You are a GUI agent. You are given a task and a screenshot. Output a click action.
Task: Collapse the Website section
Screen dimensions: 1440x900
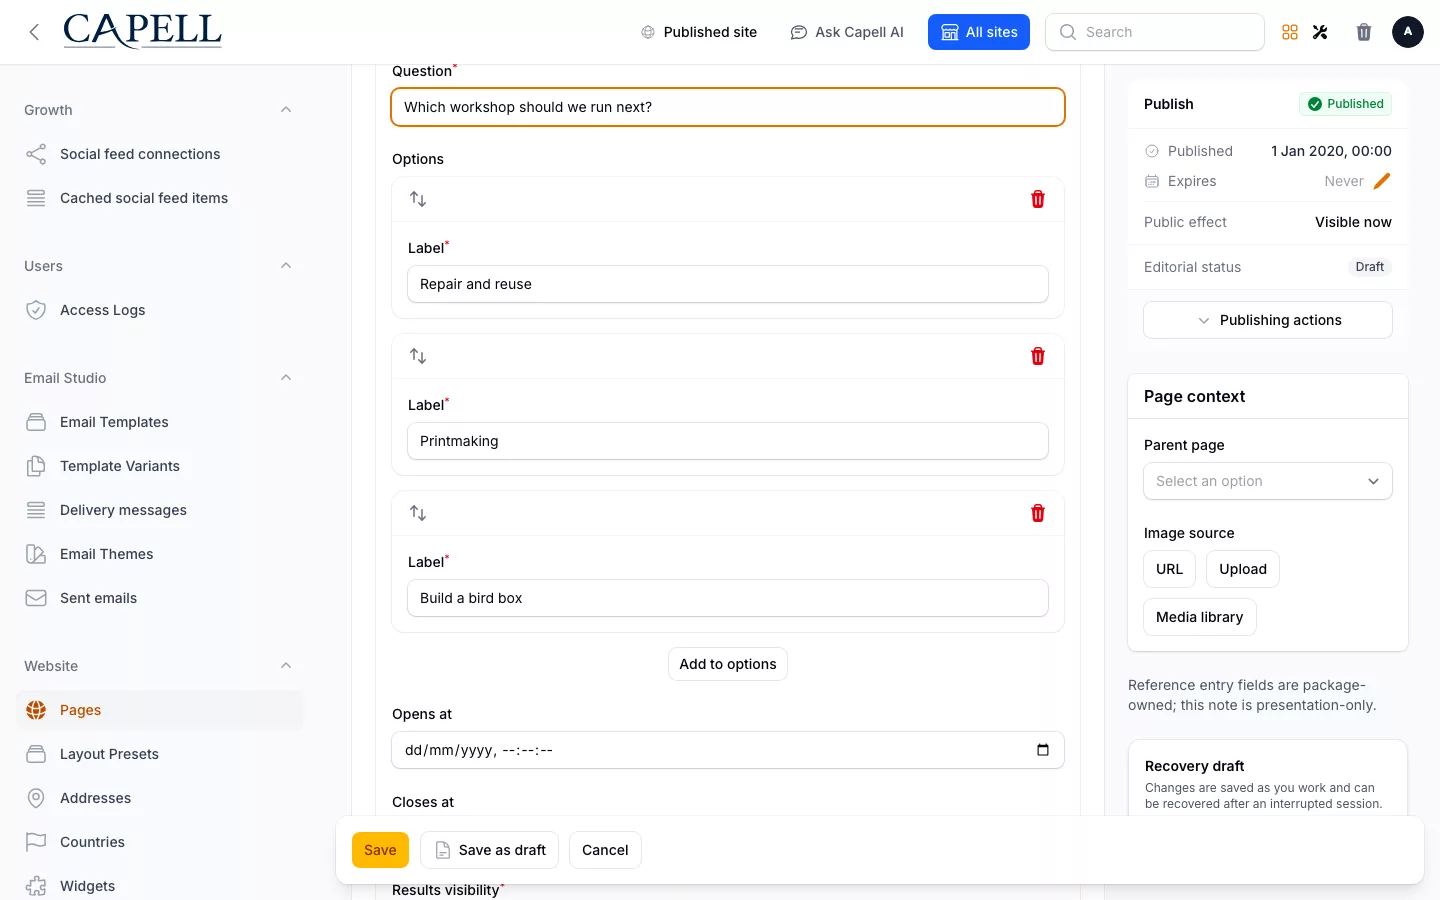(x=286, y=666)
